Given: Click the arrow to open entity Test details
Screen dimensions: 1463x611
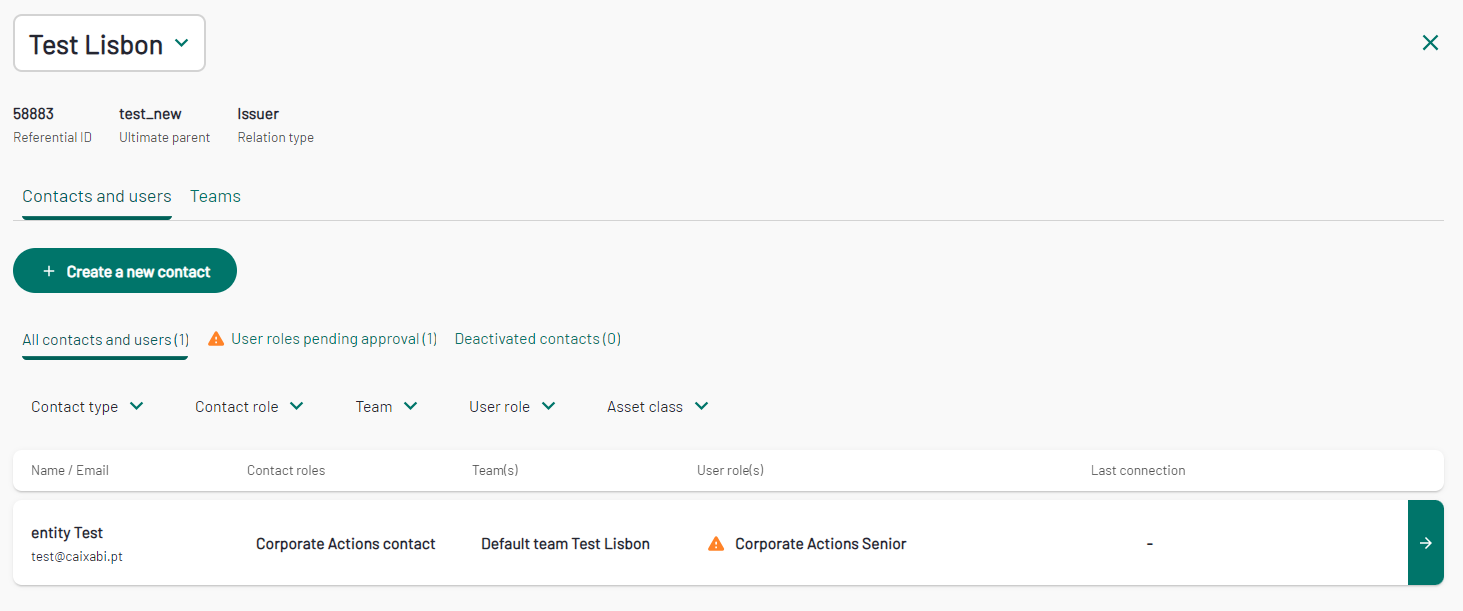Looking at the screenshot, I should (1425, 543).
